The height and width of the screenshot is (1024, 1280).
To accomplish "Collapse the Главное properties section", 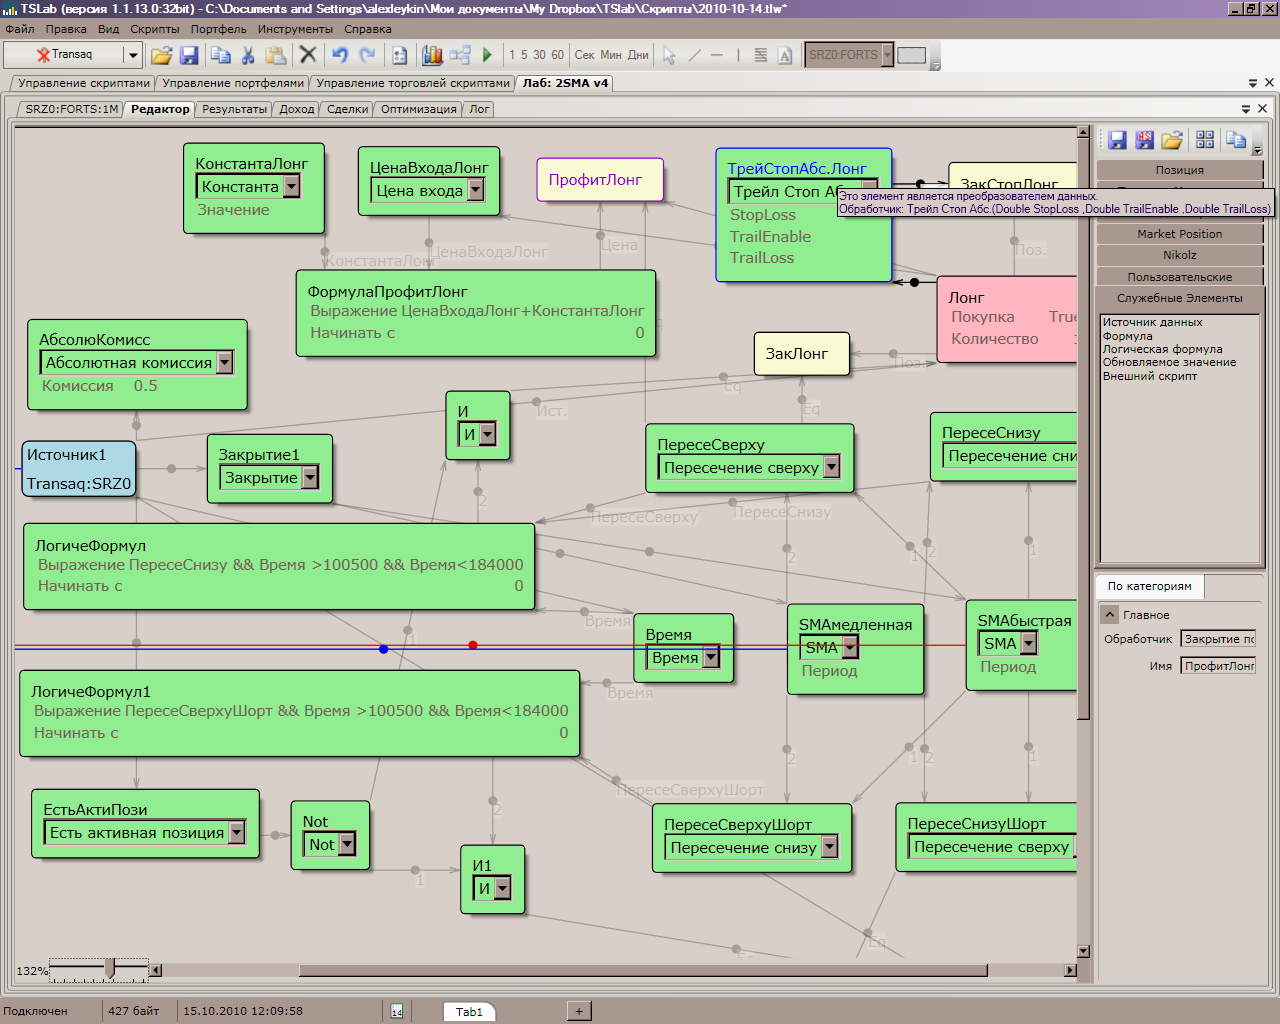I will (1110, 615).
